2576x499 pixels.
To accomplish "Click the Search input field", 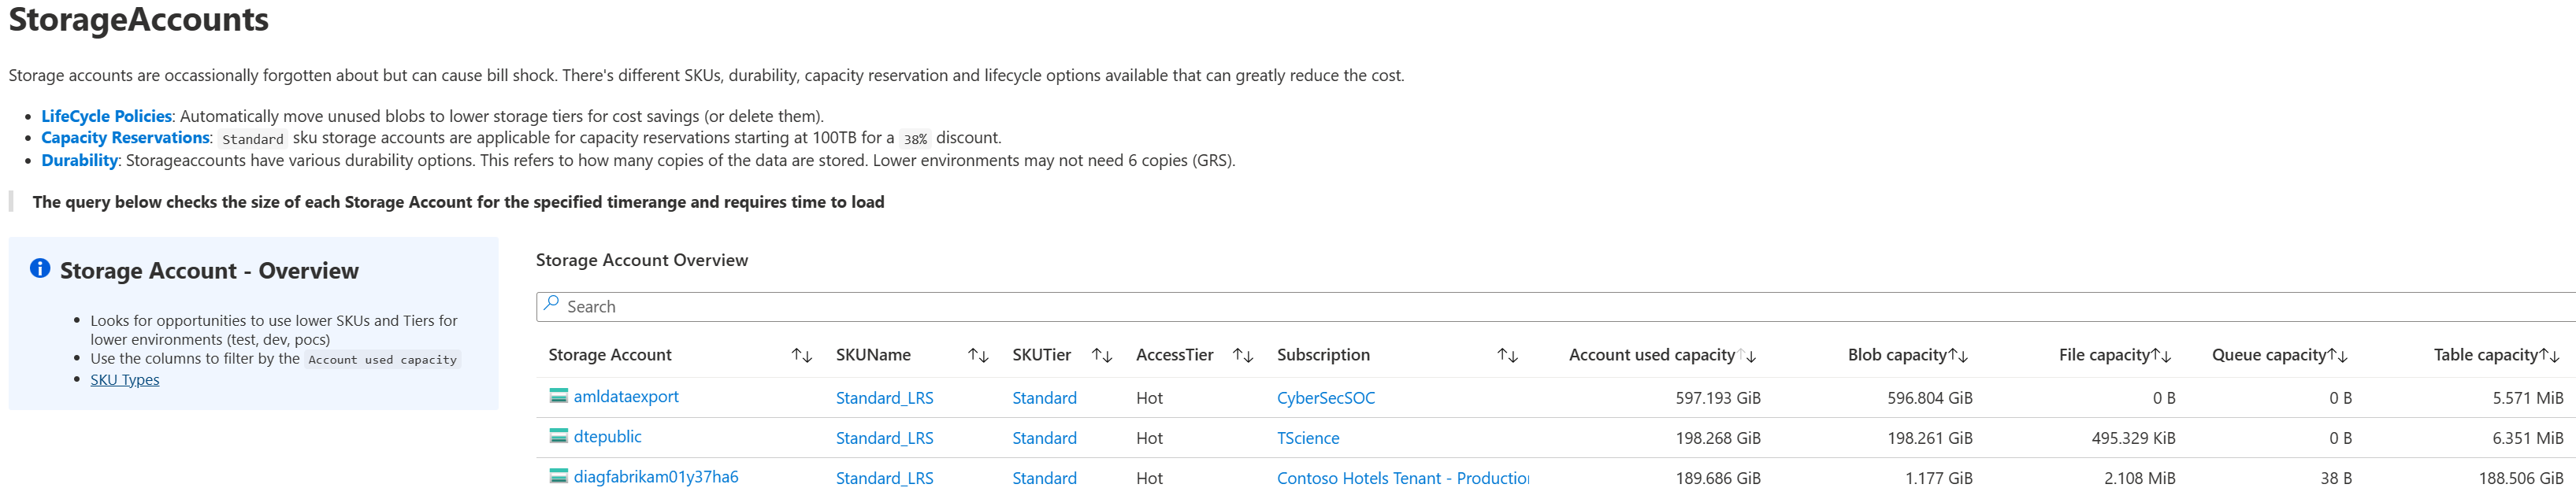I will 1556,306.
